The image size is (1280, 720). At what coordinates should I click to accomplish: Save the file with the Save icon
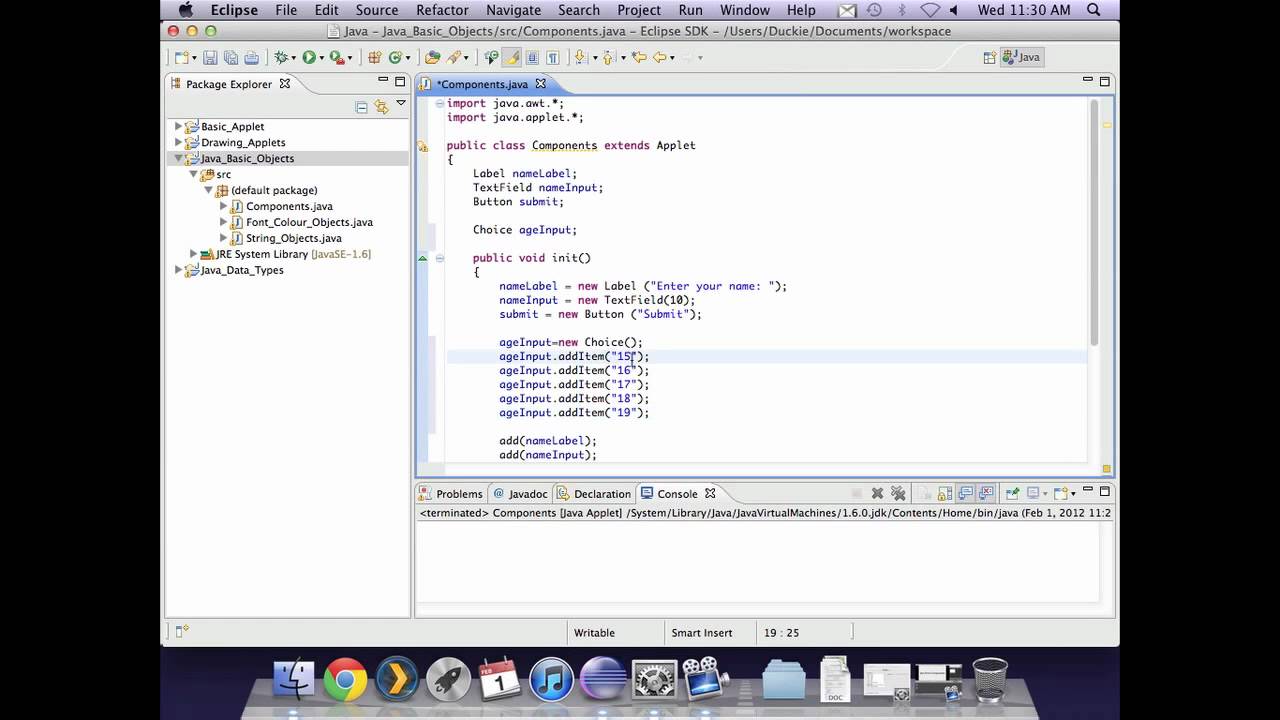point(210,57)
